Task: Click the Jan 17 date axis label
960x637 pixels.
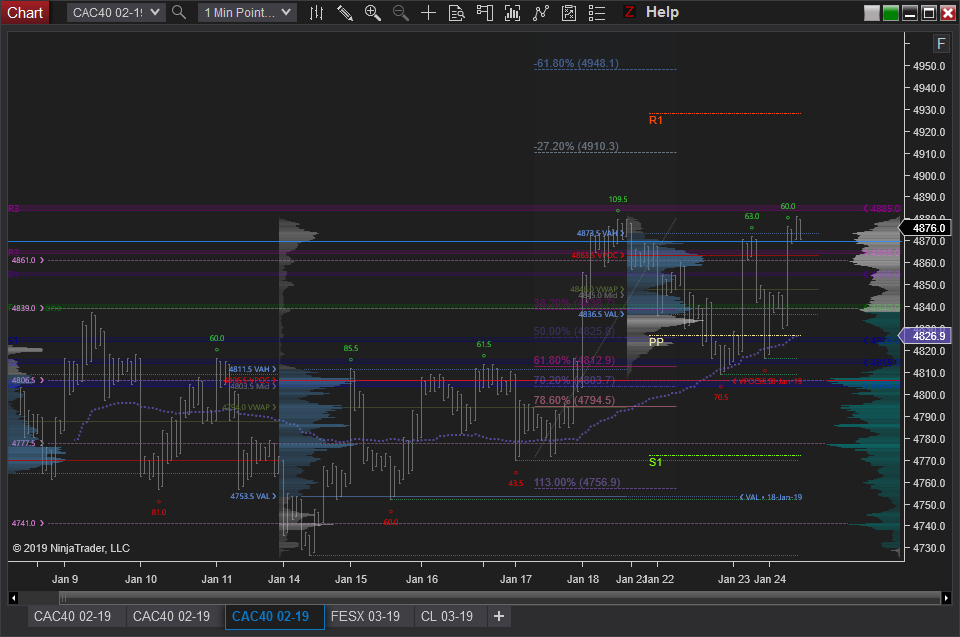Action: [x=516, y=579]
